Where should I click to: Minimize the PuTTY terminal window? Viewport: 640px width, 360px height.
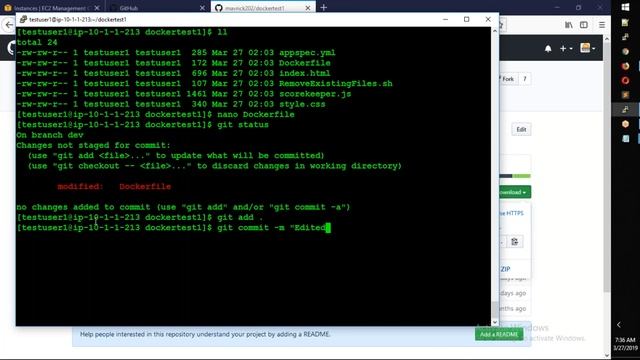click(445, 19)
